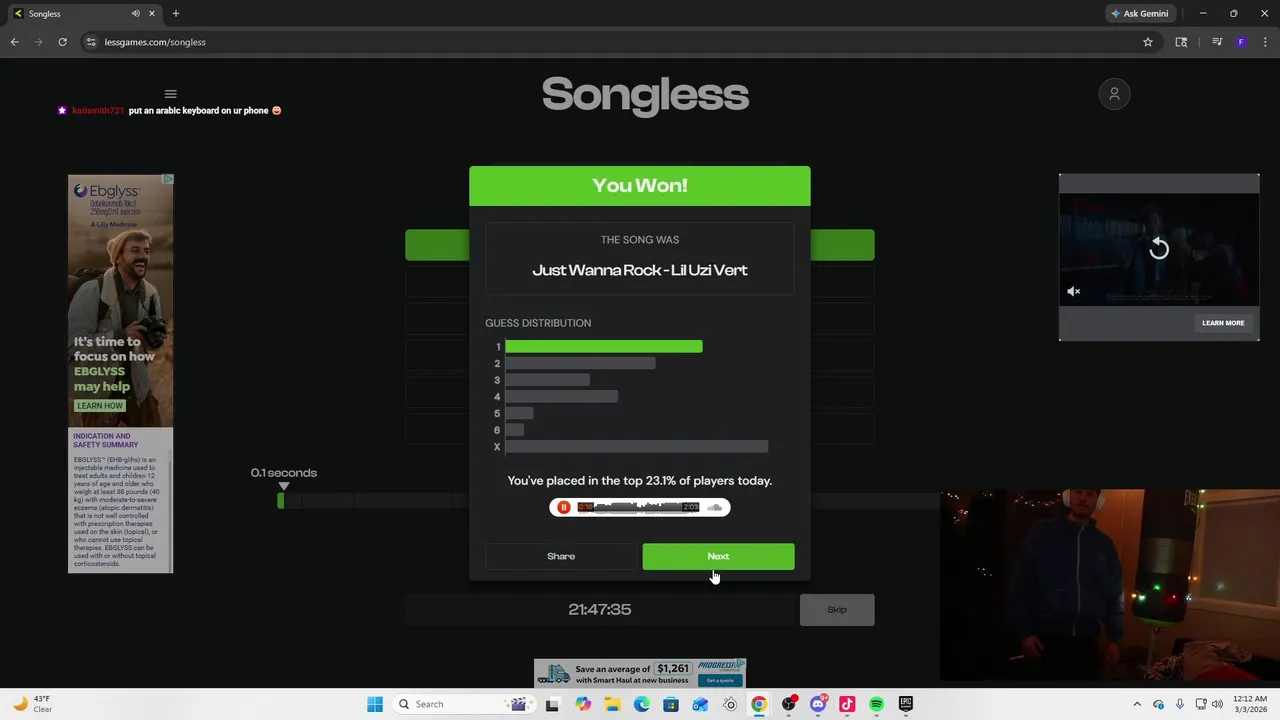The width and height of the screenshot is (1280, 720).
Task: Click Learn More on video ad
Action: pyautogui.click(x=1223, y=323)
